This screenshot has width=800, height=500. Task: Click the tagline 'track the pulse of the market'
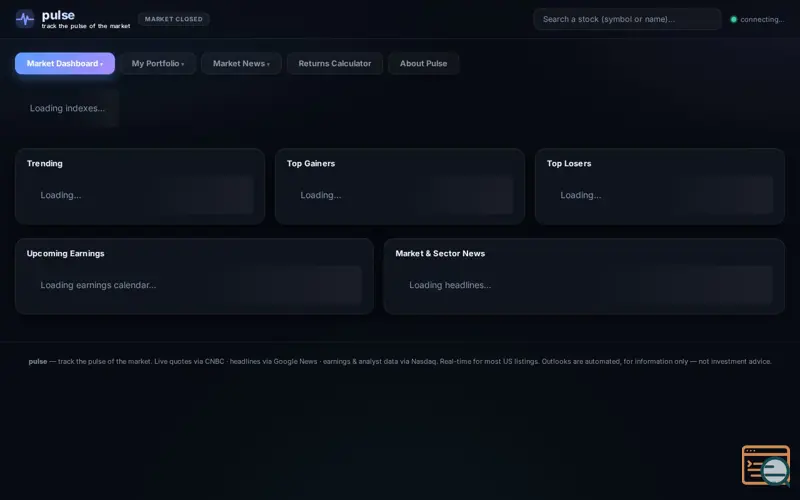tap(86, 26)
